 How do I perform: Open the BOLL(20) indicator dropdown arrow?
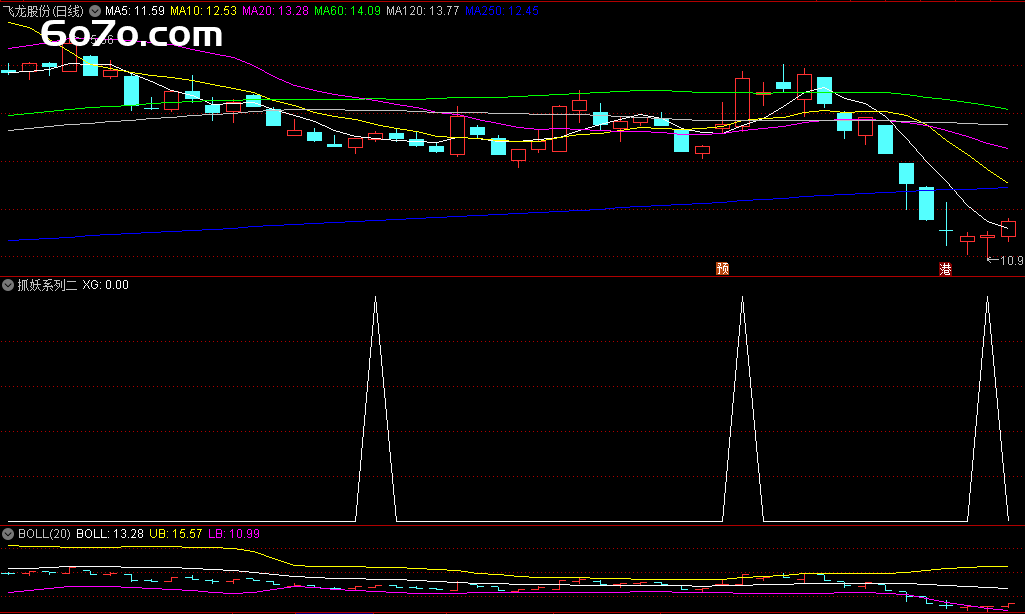point(8,534)
